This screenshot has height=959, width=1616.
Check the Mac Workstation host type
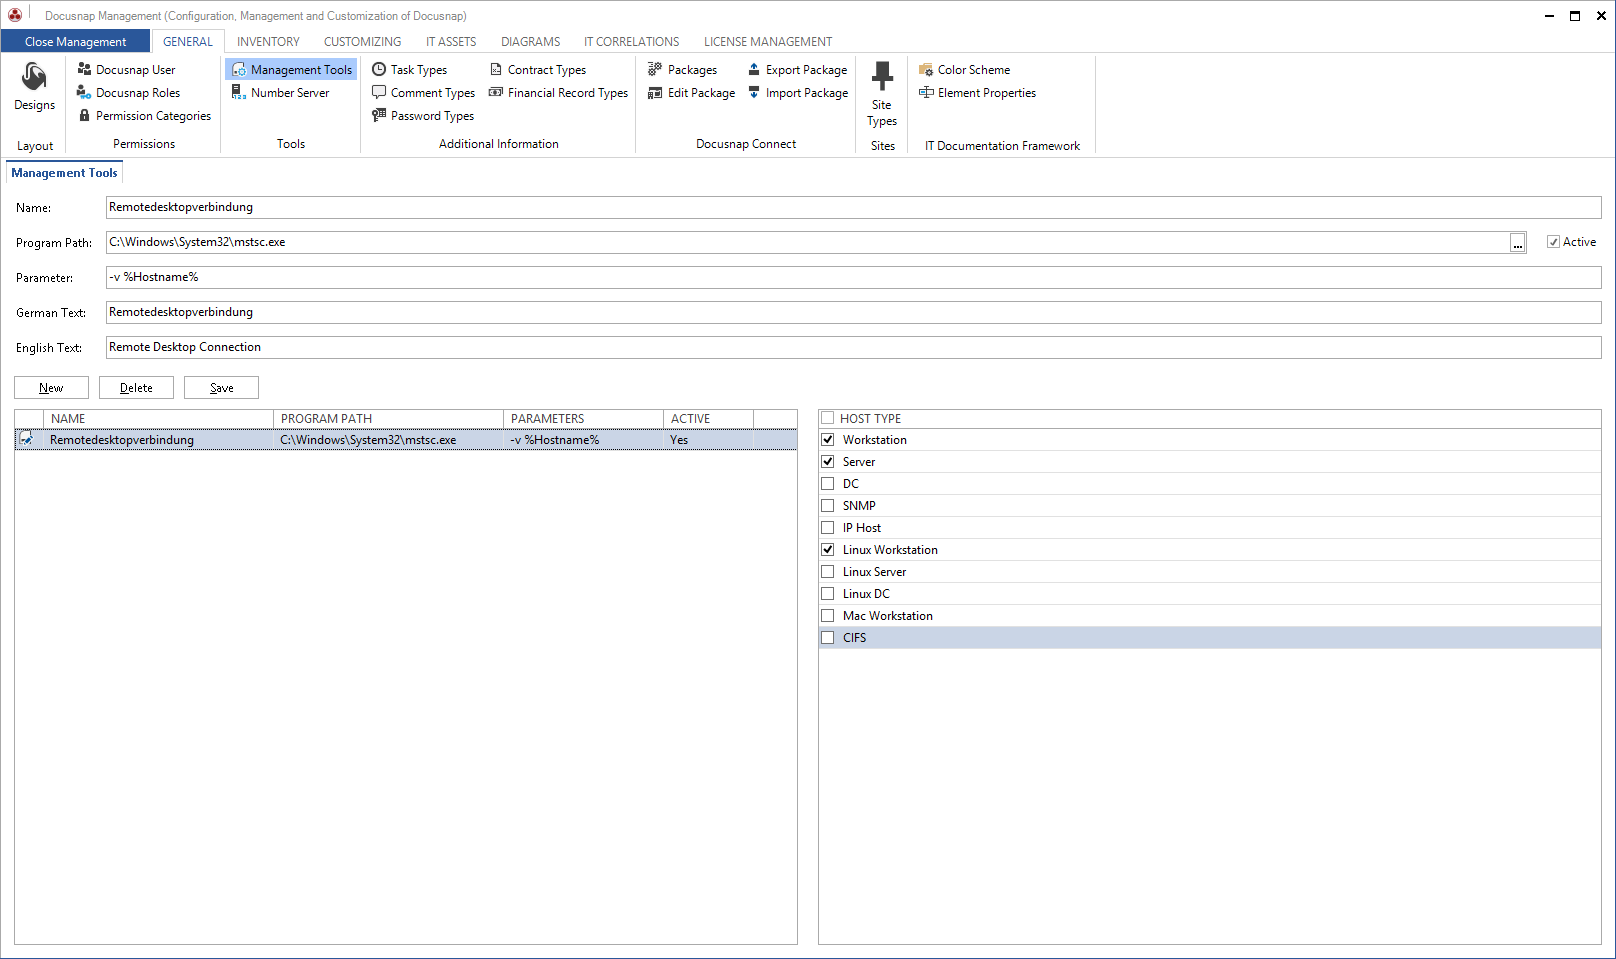click(828, 616)
